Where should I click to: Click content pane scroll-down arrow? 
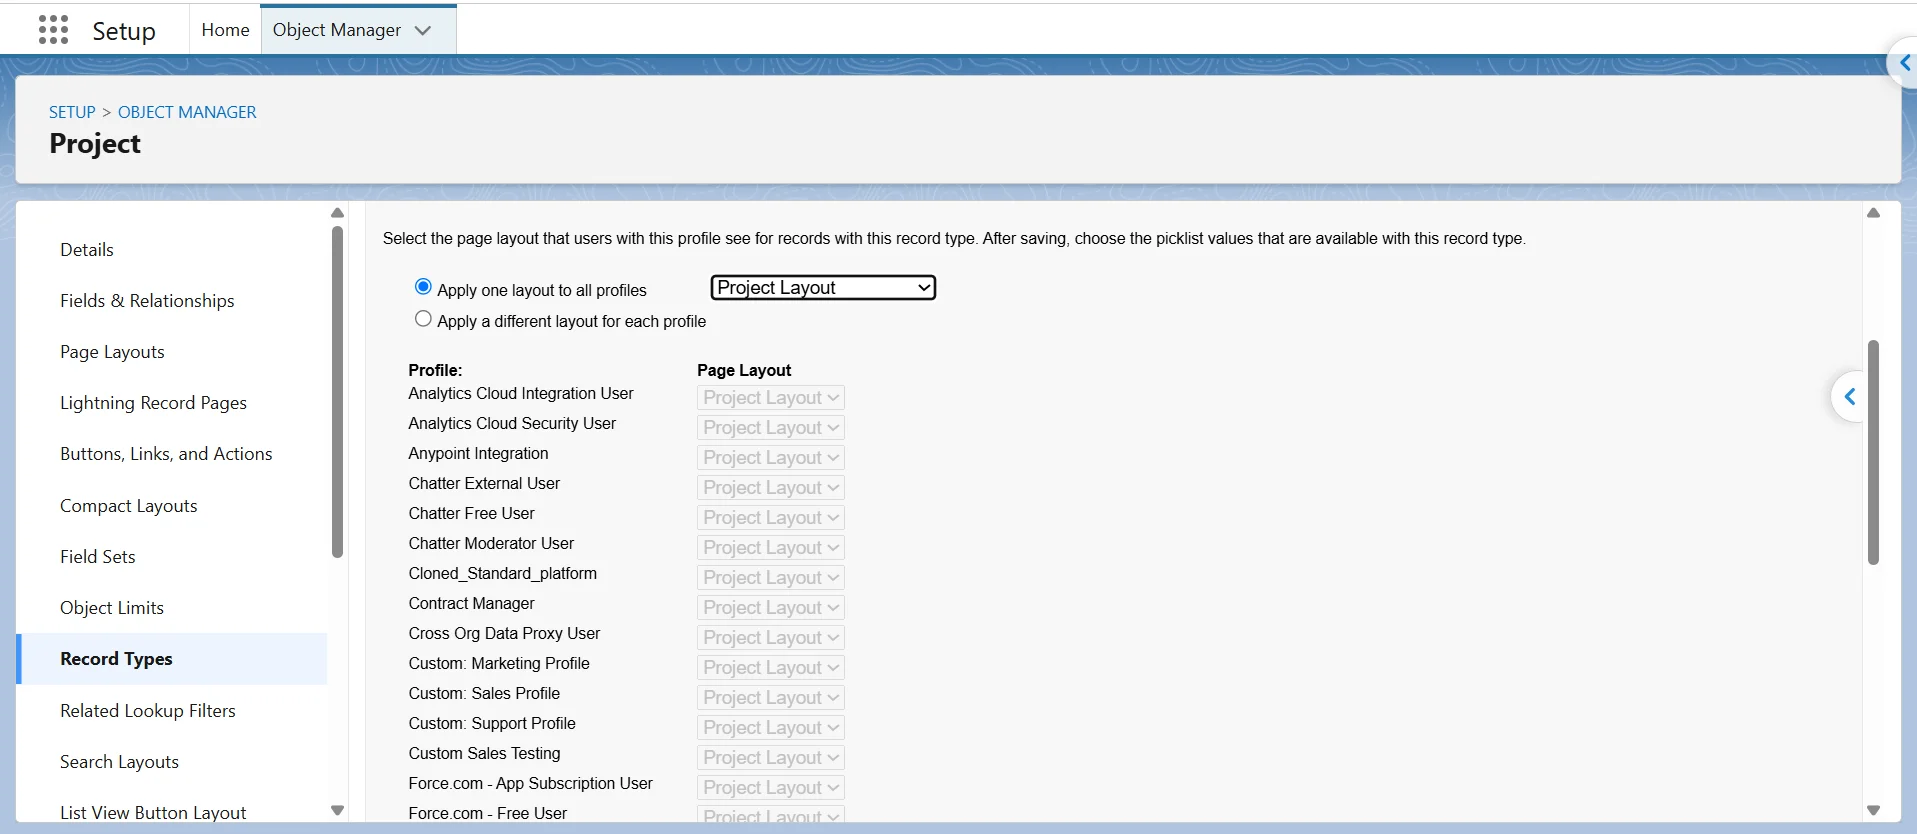1873,810
